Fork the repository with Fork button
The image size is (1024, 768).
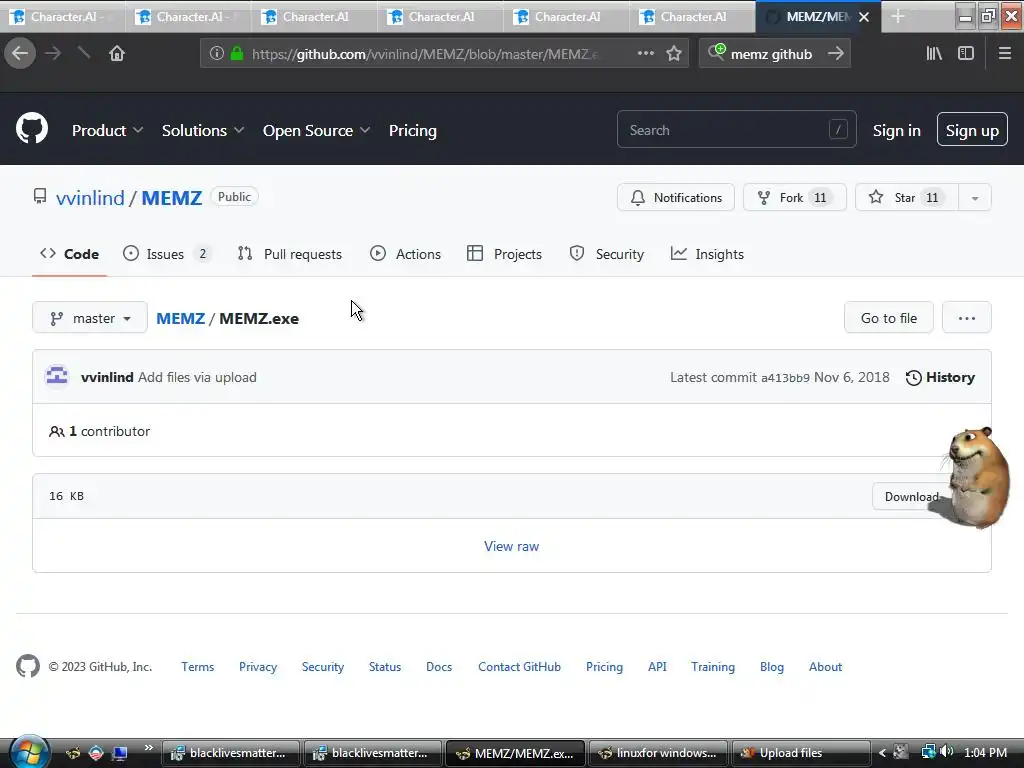click(795, 197)
